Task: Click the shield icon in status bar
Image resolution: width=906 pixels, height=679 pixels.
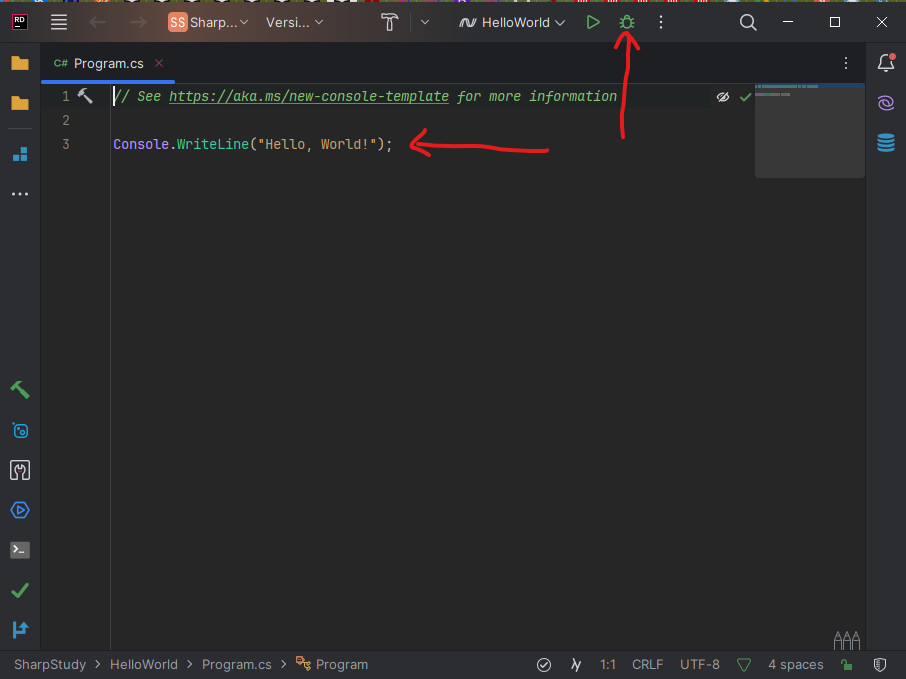Action: pyautogui.click(x=879, y=665)
